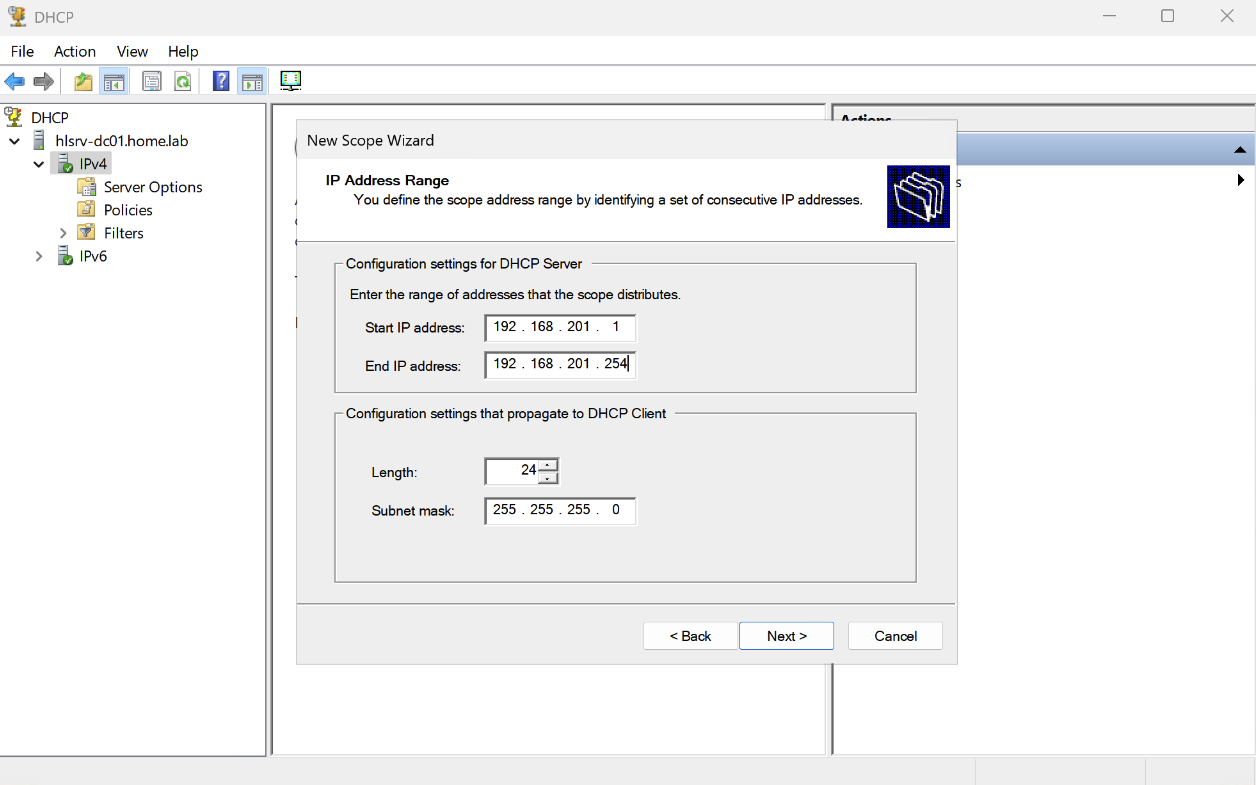Open the Action menu
This screenshot has height=785, width=1256.
coord(75,51)
